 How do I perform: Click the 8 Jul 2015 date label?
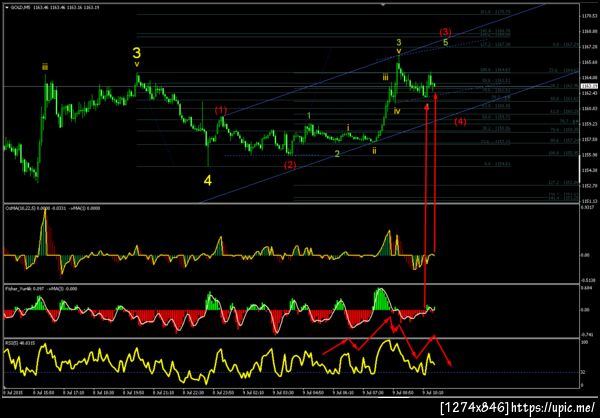click(x=11, y=392)
